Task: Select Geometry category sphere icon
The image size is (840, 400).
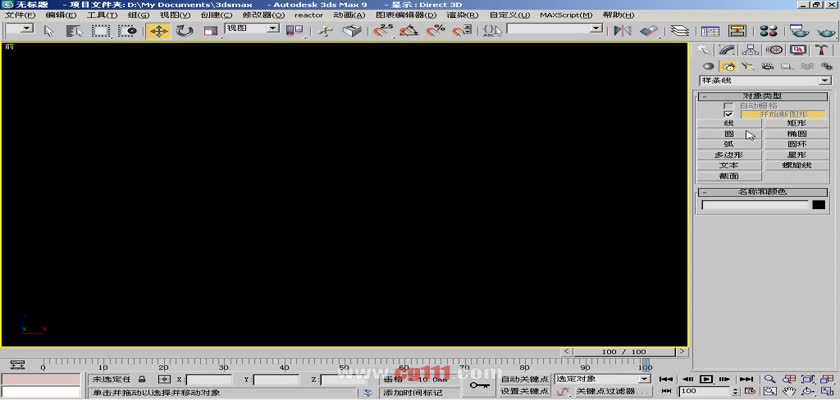Action: click(x=708, y=66)
